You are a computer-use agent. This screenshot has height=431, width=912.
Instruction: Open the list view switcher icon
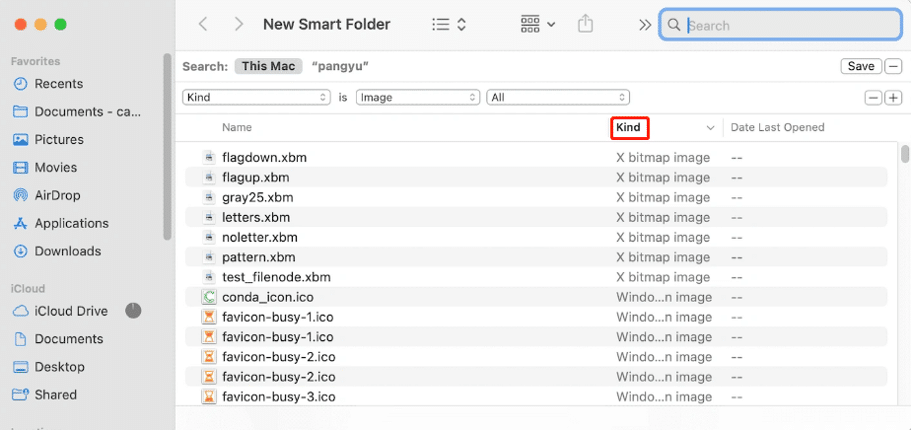pos(449,24)
